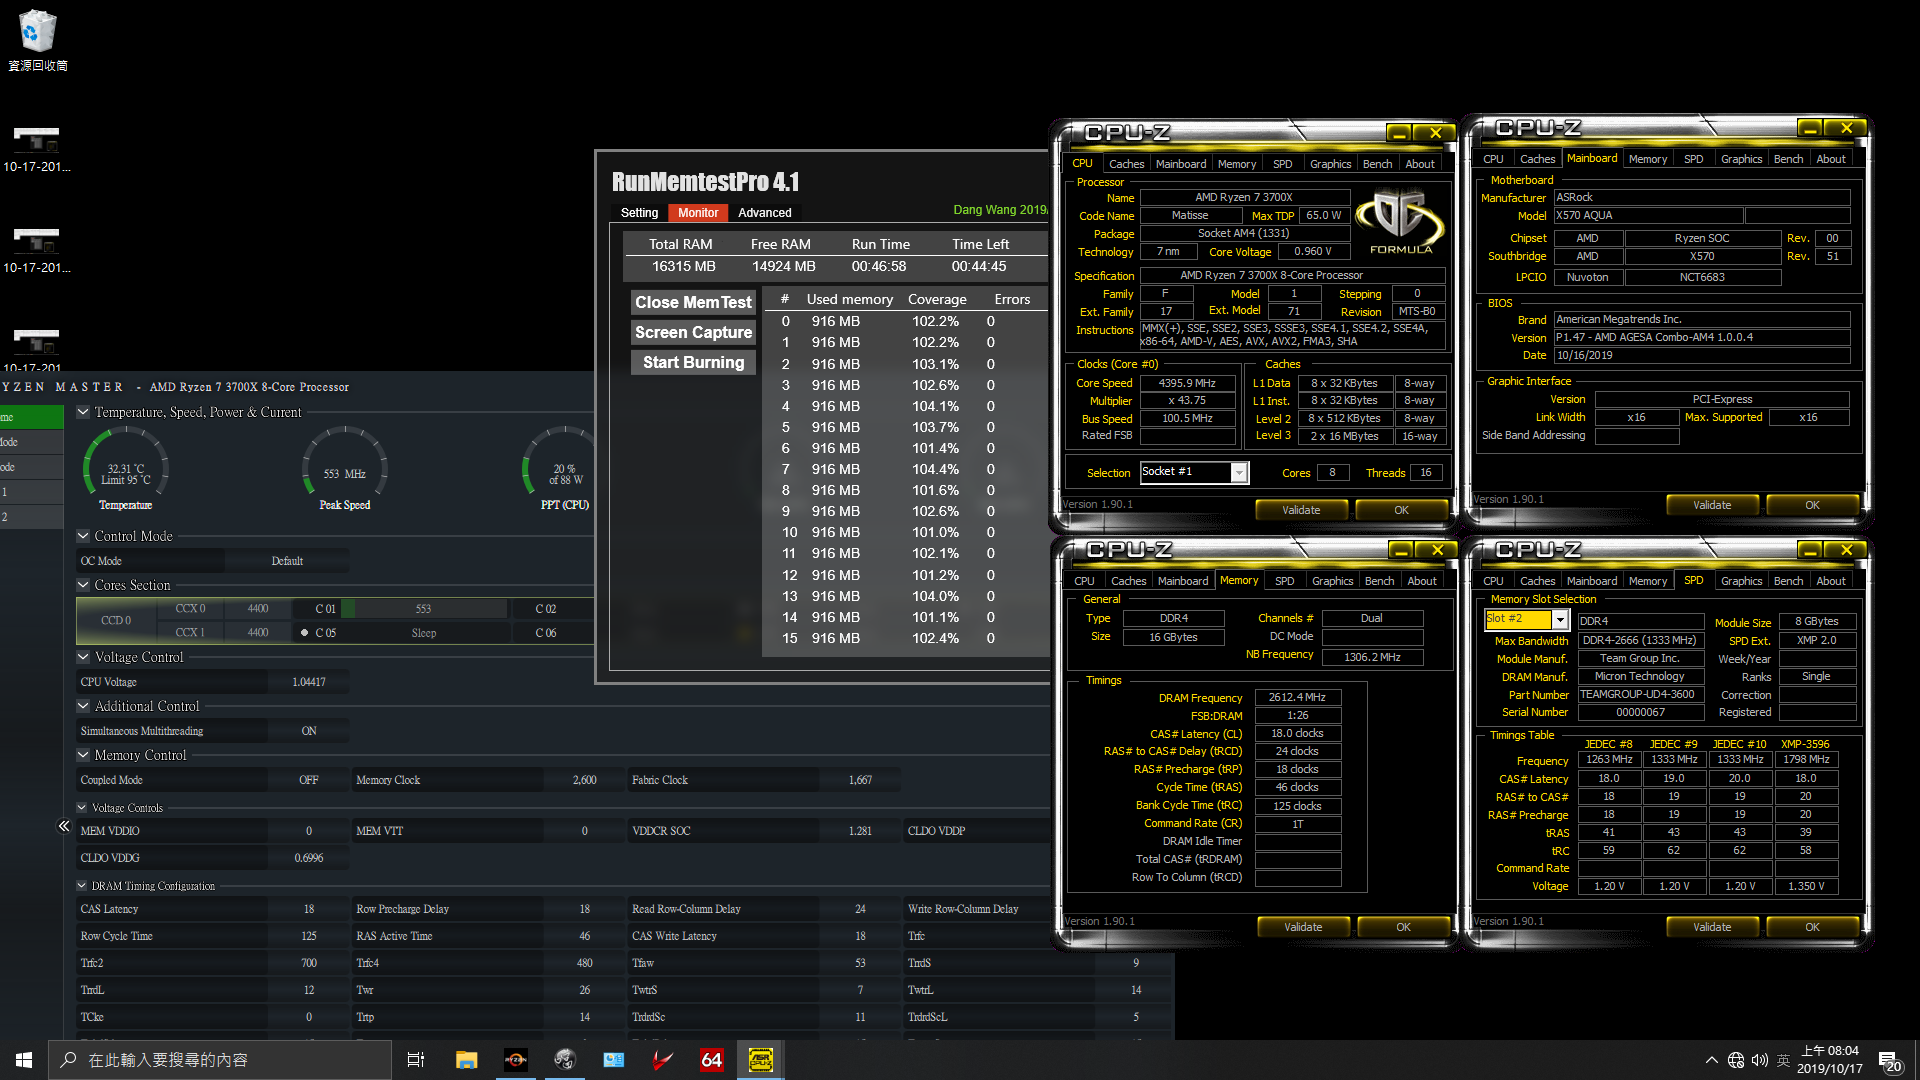Image resolution: width=1920 pixels, height=1080 pixels.
Task: Click the Windows search text box
Action: point(220,1060)
